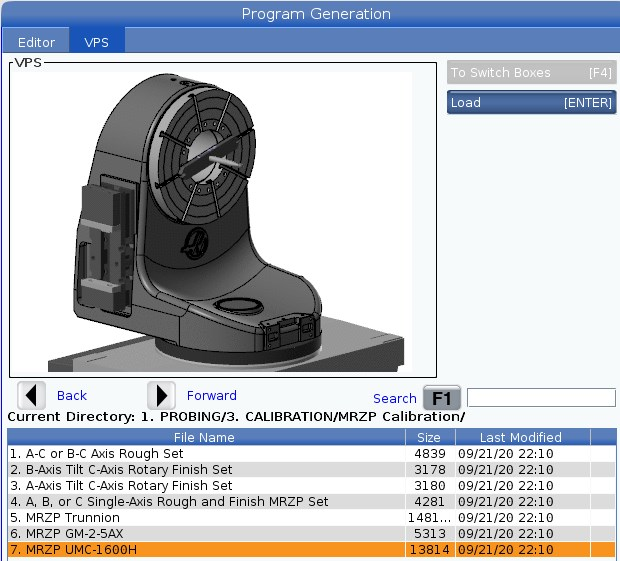Click size value 13814
620x561 pixels.
click(x=429, y=550)
